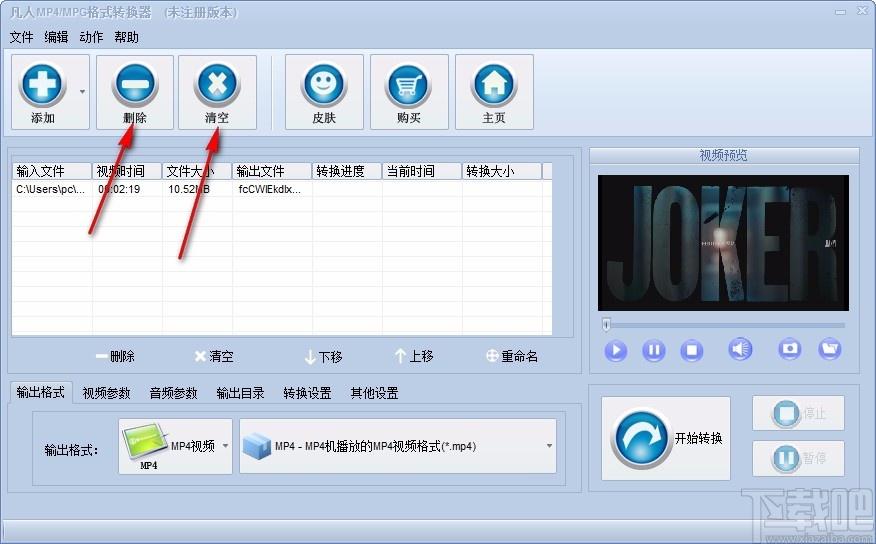Stop the preview video playback
876x544 pixels.
[x=692, y=351]
